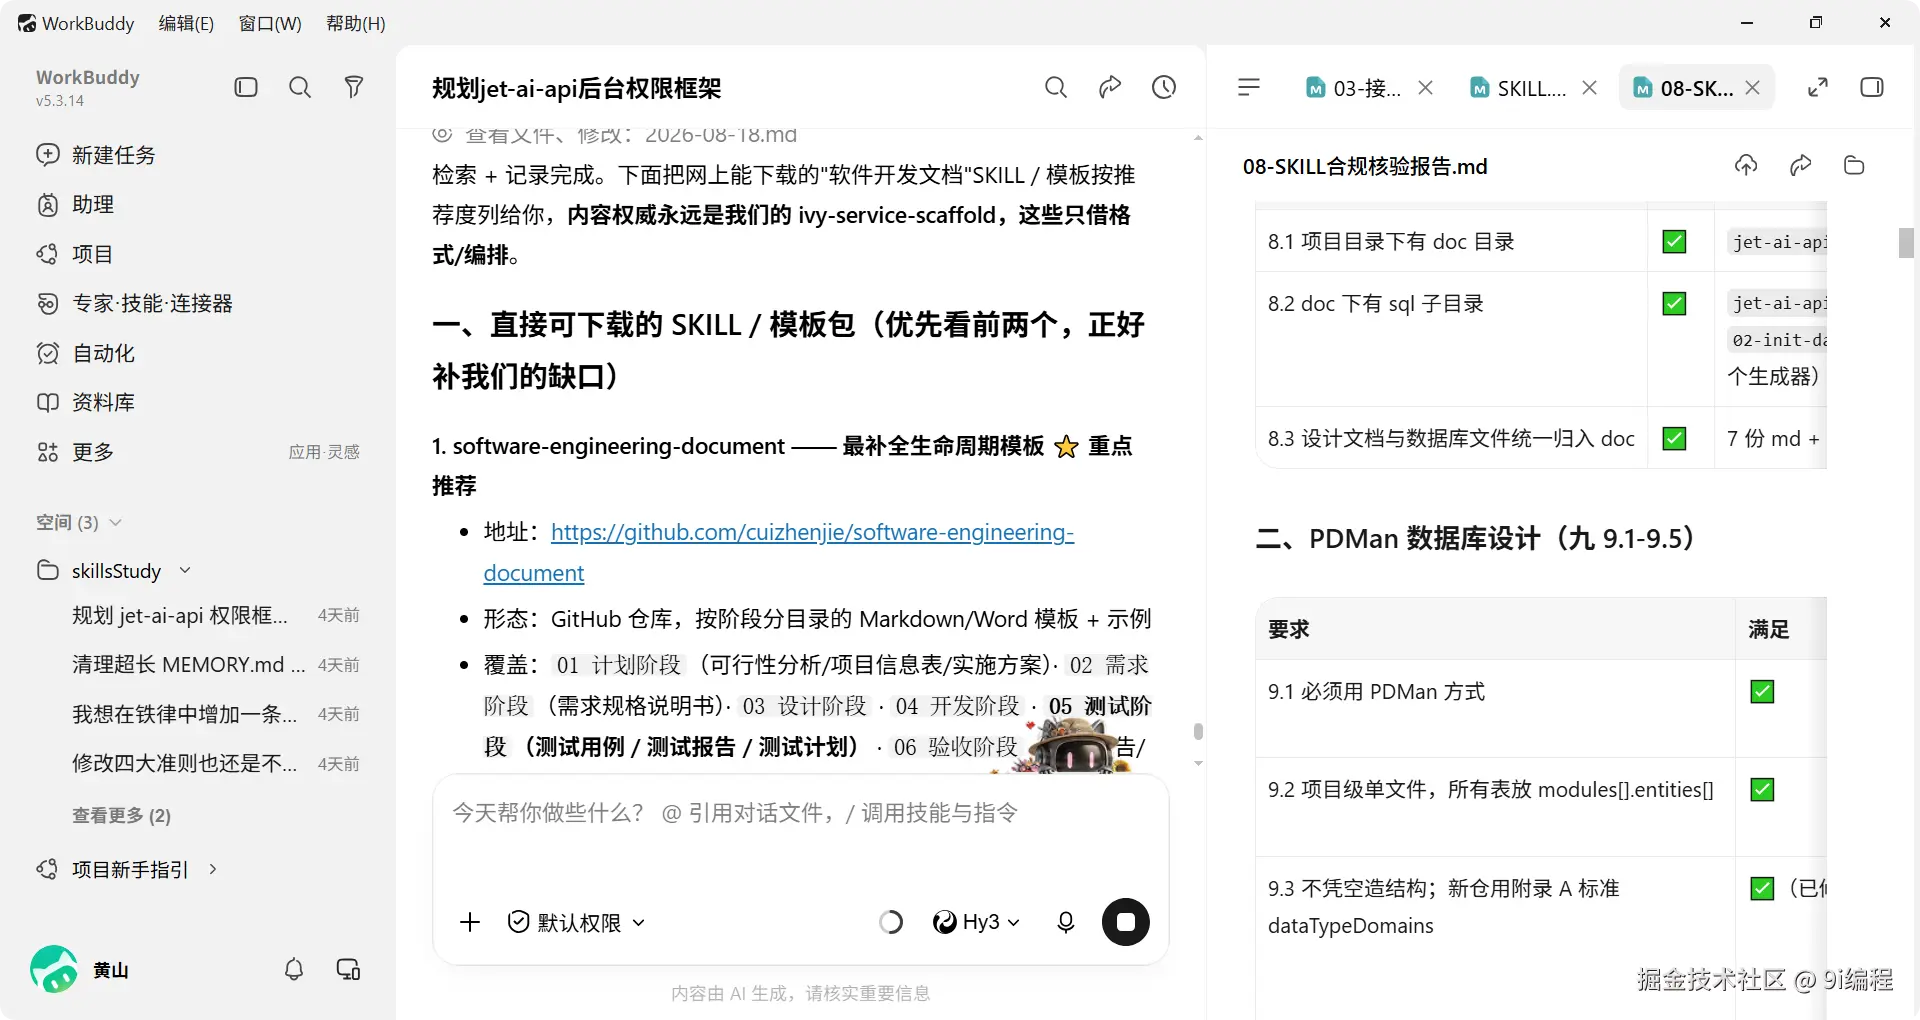Open the file's containing folder icon

[1854, 166]
